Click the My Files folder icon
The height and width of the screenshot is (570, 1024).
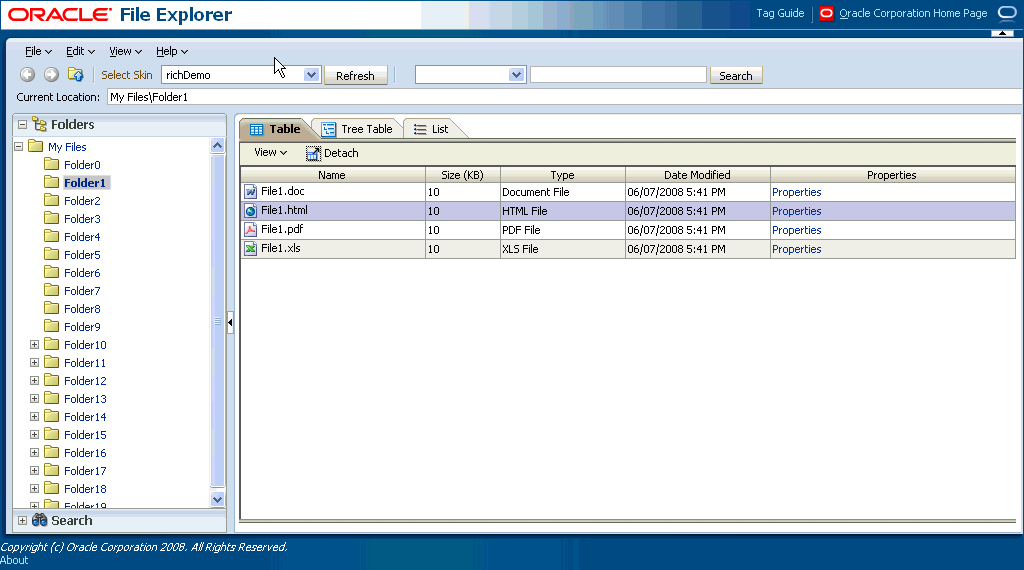[x=36, y=146]
